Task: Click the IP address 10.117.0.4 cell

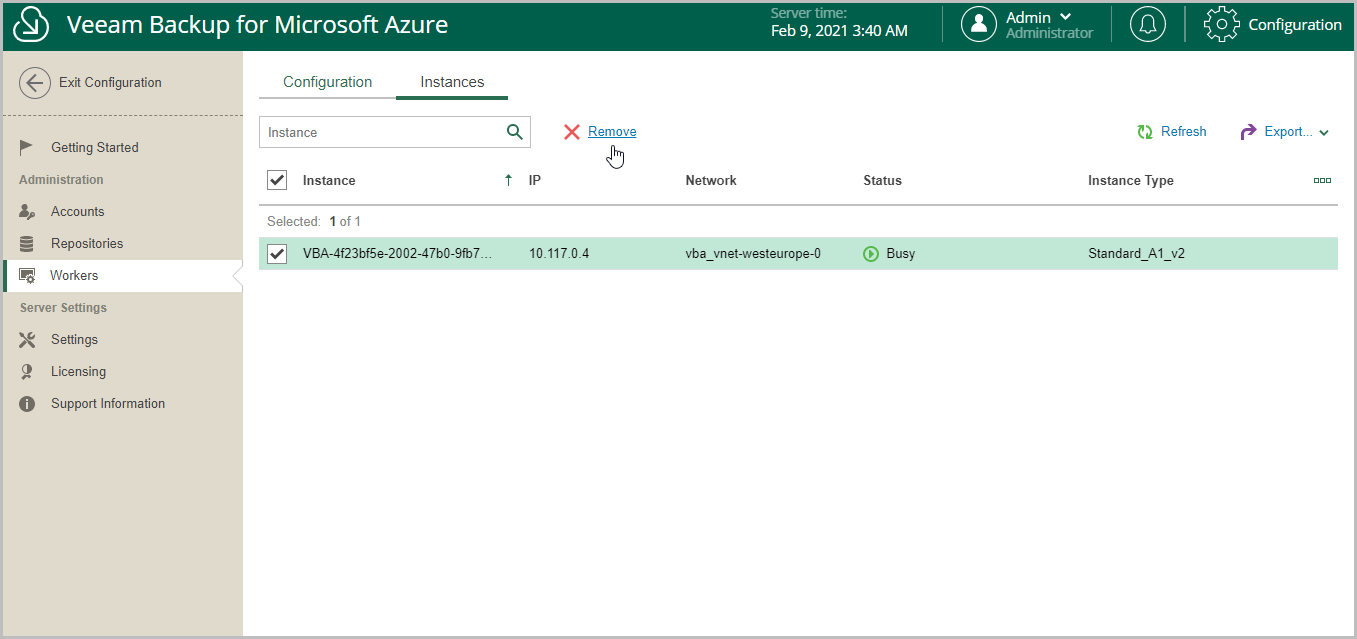Action: tap(559, 254)
